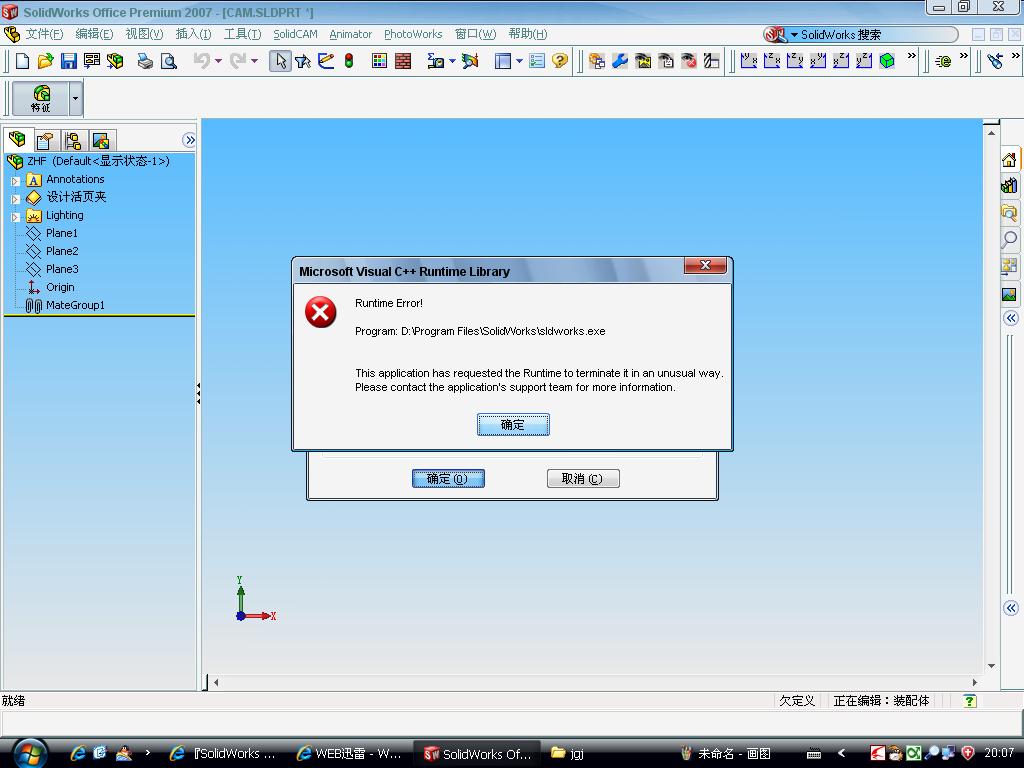Click the green isometric cube view icon

pos(887,61)
